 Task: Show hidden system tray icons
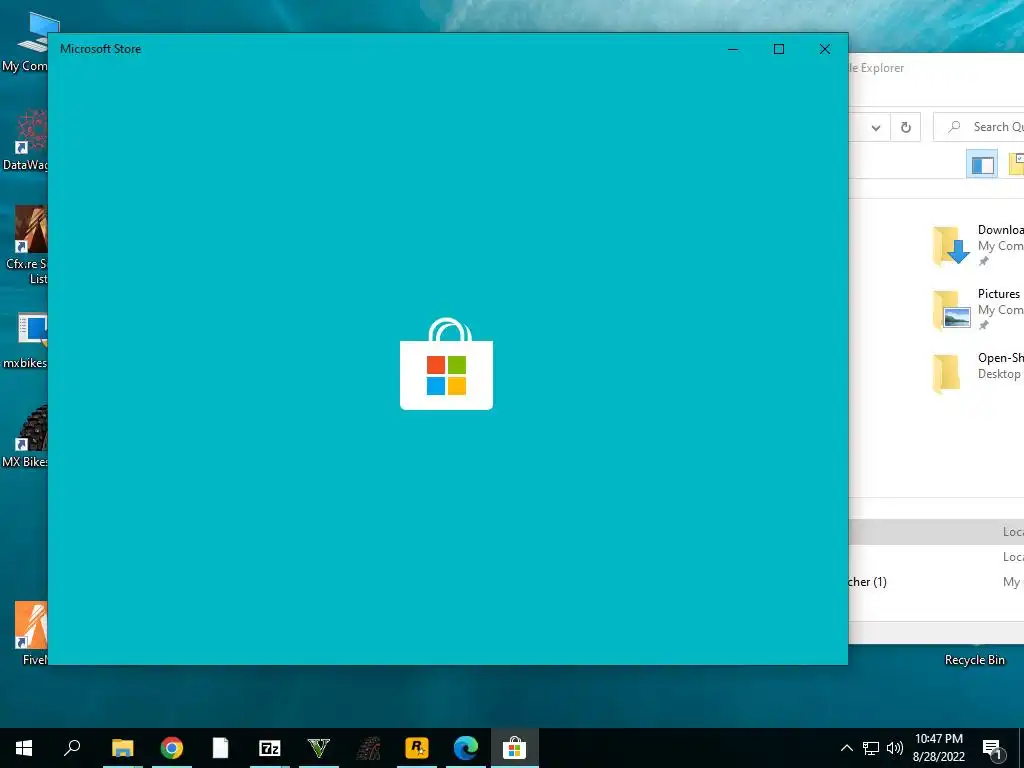(x=846, y=748)
